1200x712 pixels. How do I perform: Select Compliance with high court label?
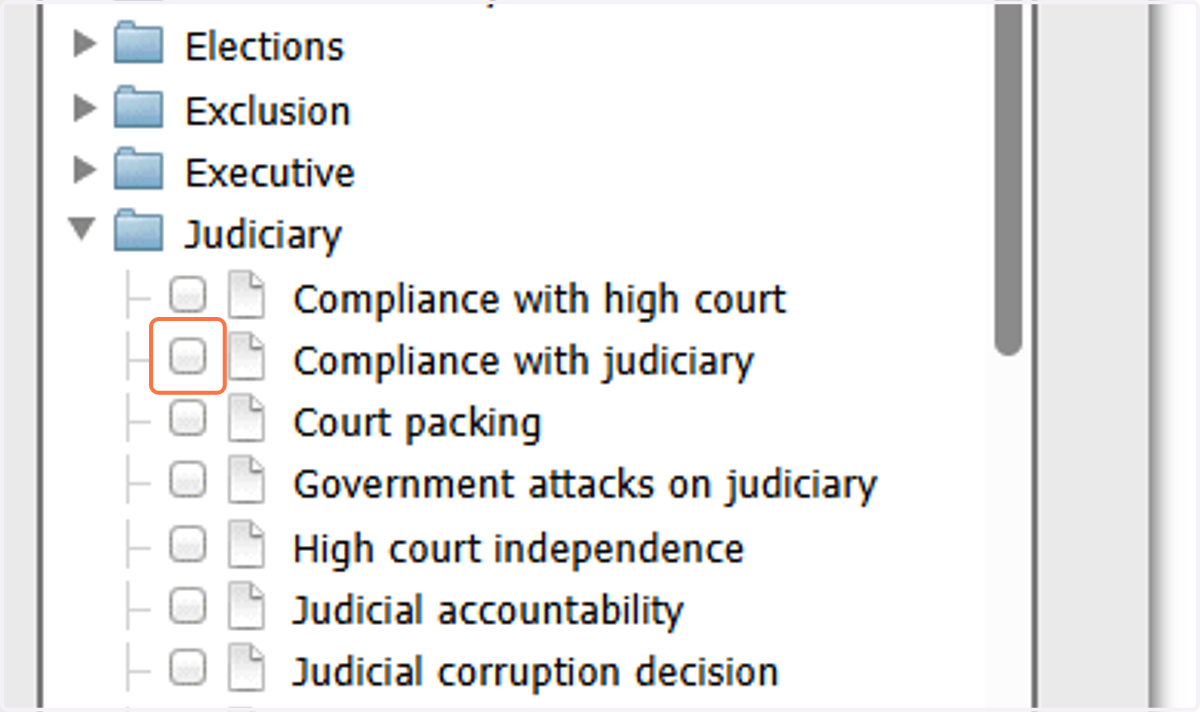tap(540, 299)
